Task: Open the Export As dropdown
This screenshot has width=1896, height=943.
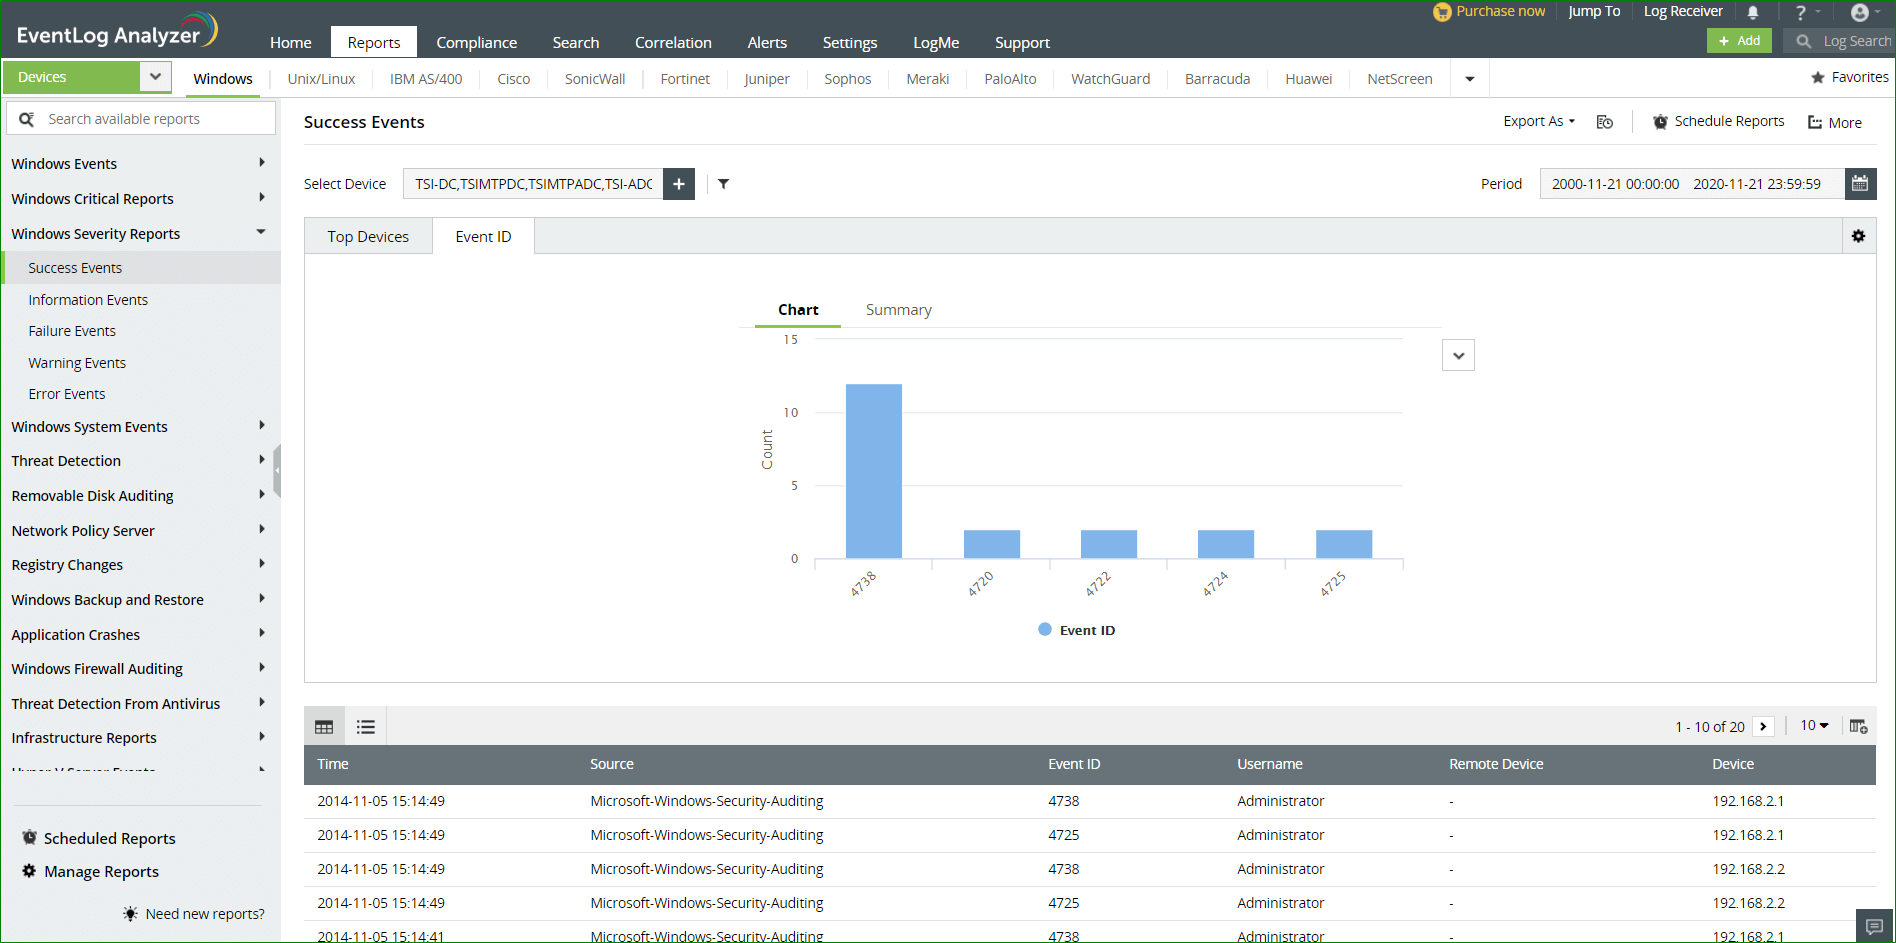Action: point(1539,121)
